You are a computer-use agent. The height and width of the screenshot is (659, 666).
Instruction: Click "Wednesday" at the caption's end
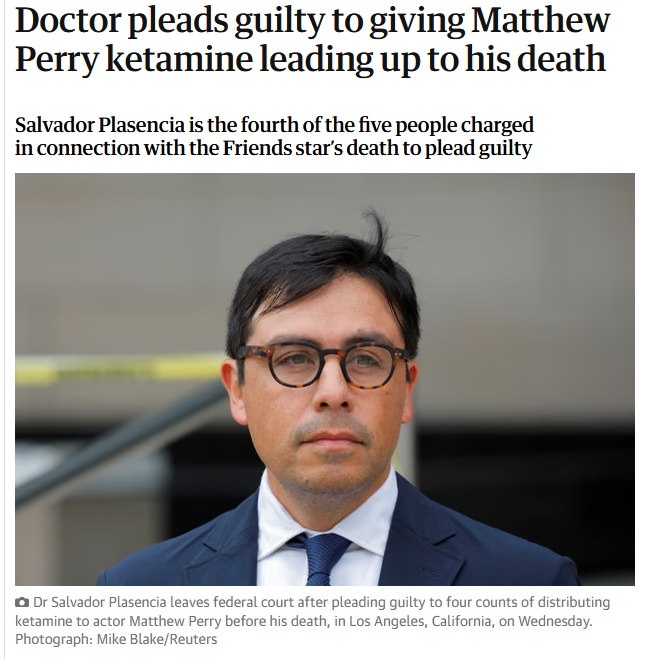(554, 621)
